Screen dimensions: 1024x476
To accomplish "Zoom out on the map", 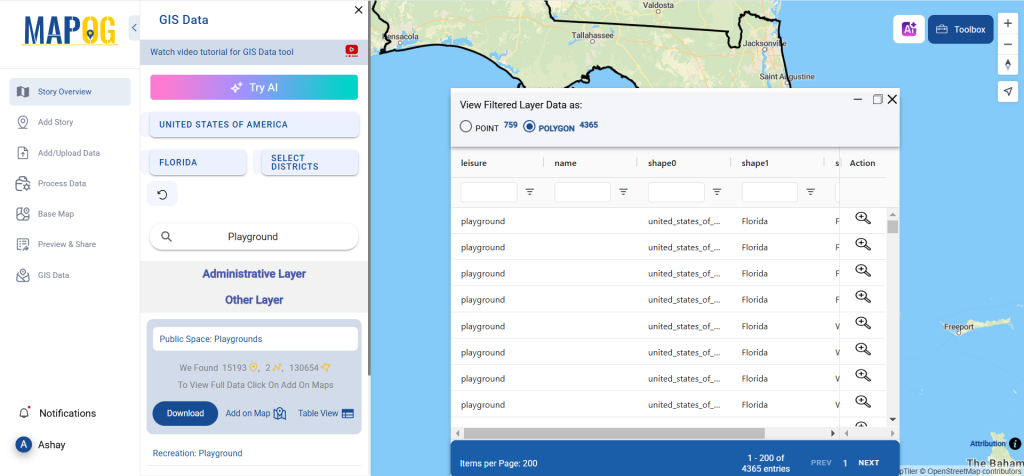I will click(1007, 44).
